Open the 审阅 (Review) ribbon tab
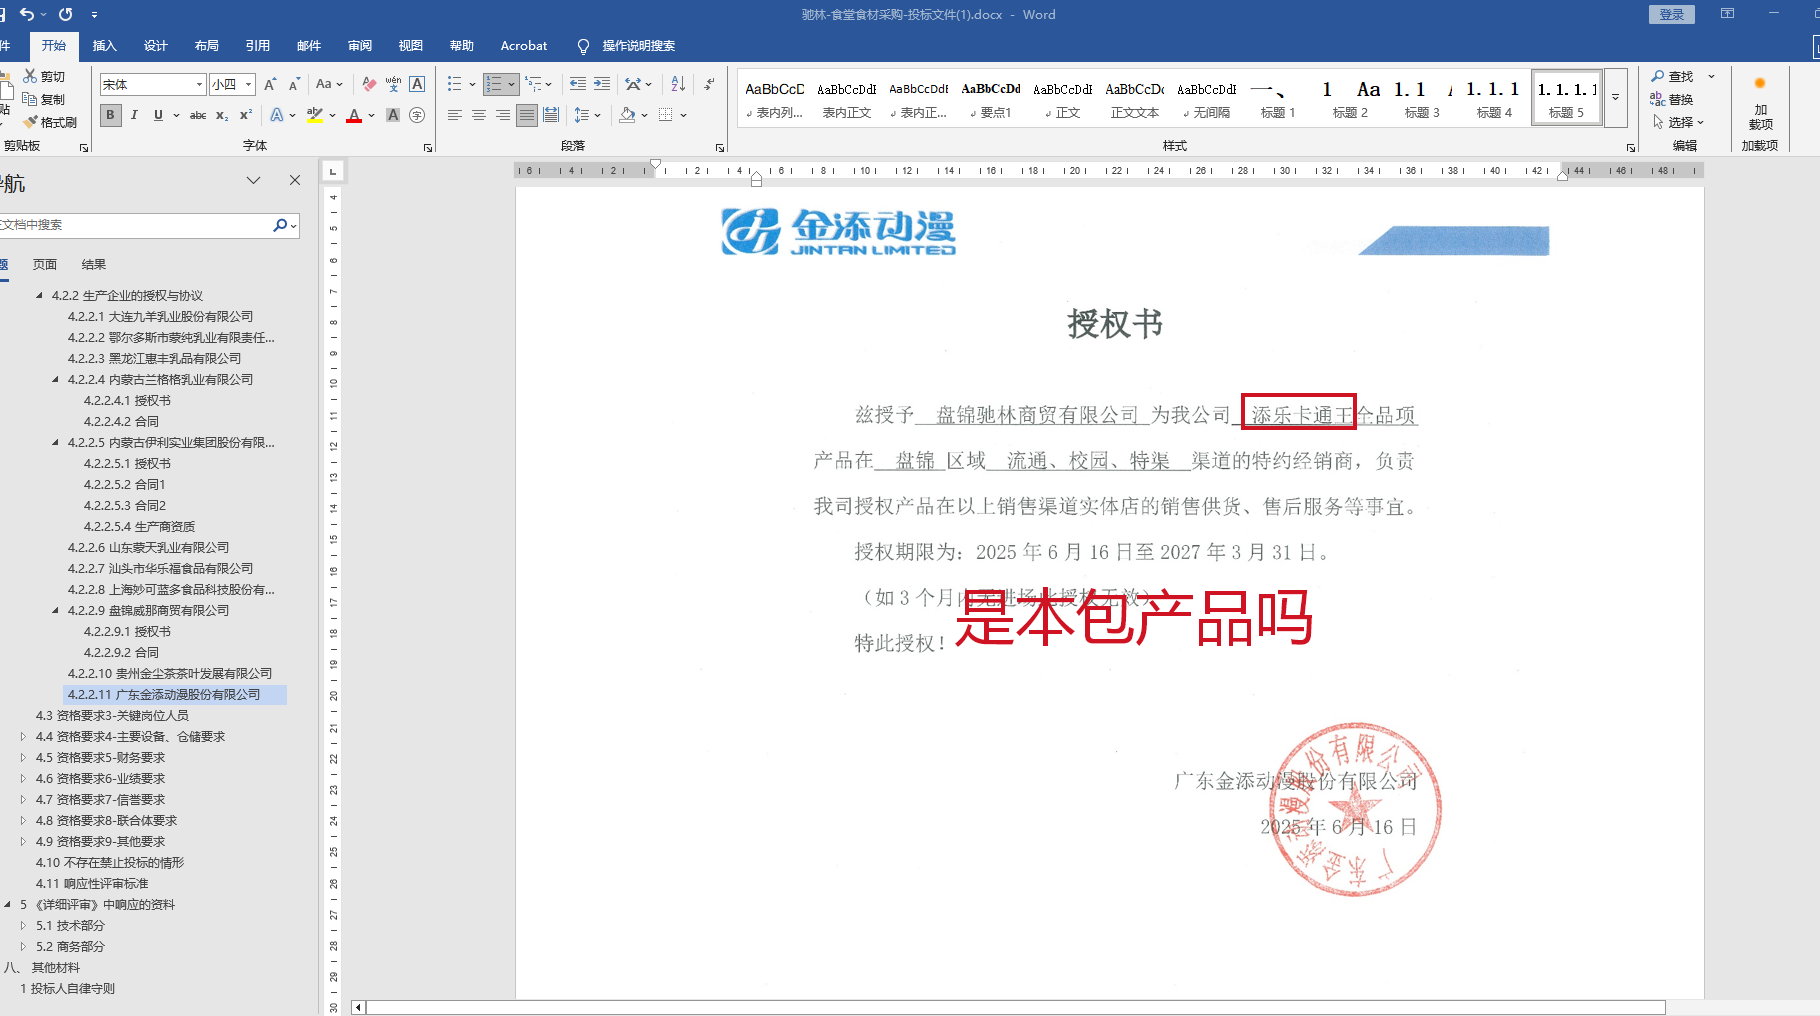This screenshot has height=1016, width=1820. (x=359, y=46)
